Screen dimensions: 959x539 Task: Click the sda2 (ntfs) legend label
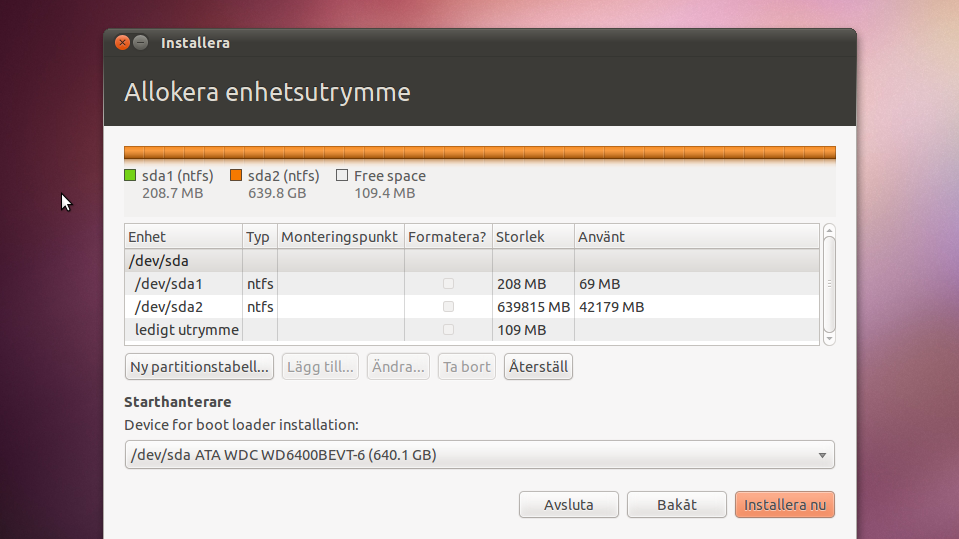click(x=284, y=176)
